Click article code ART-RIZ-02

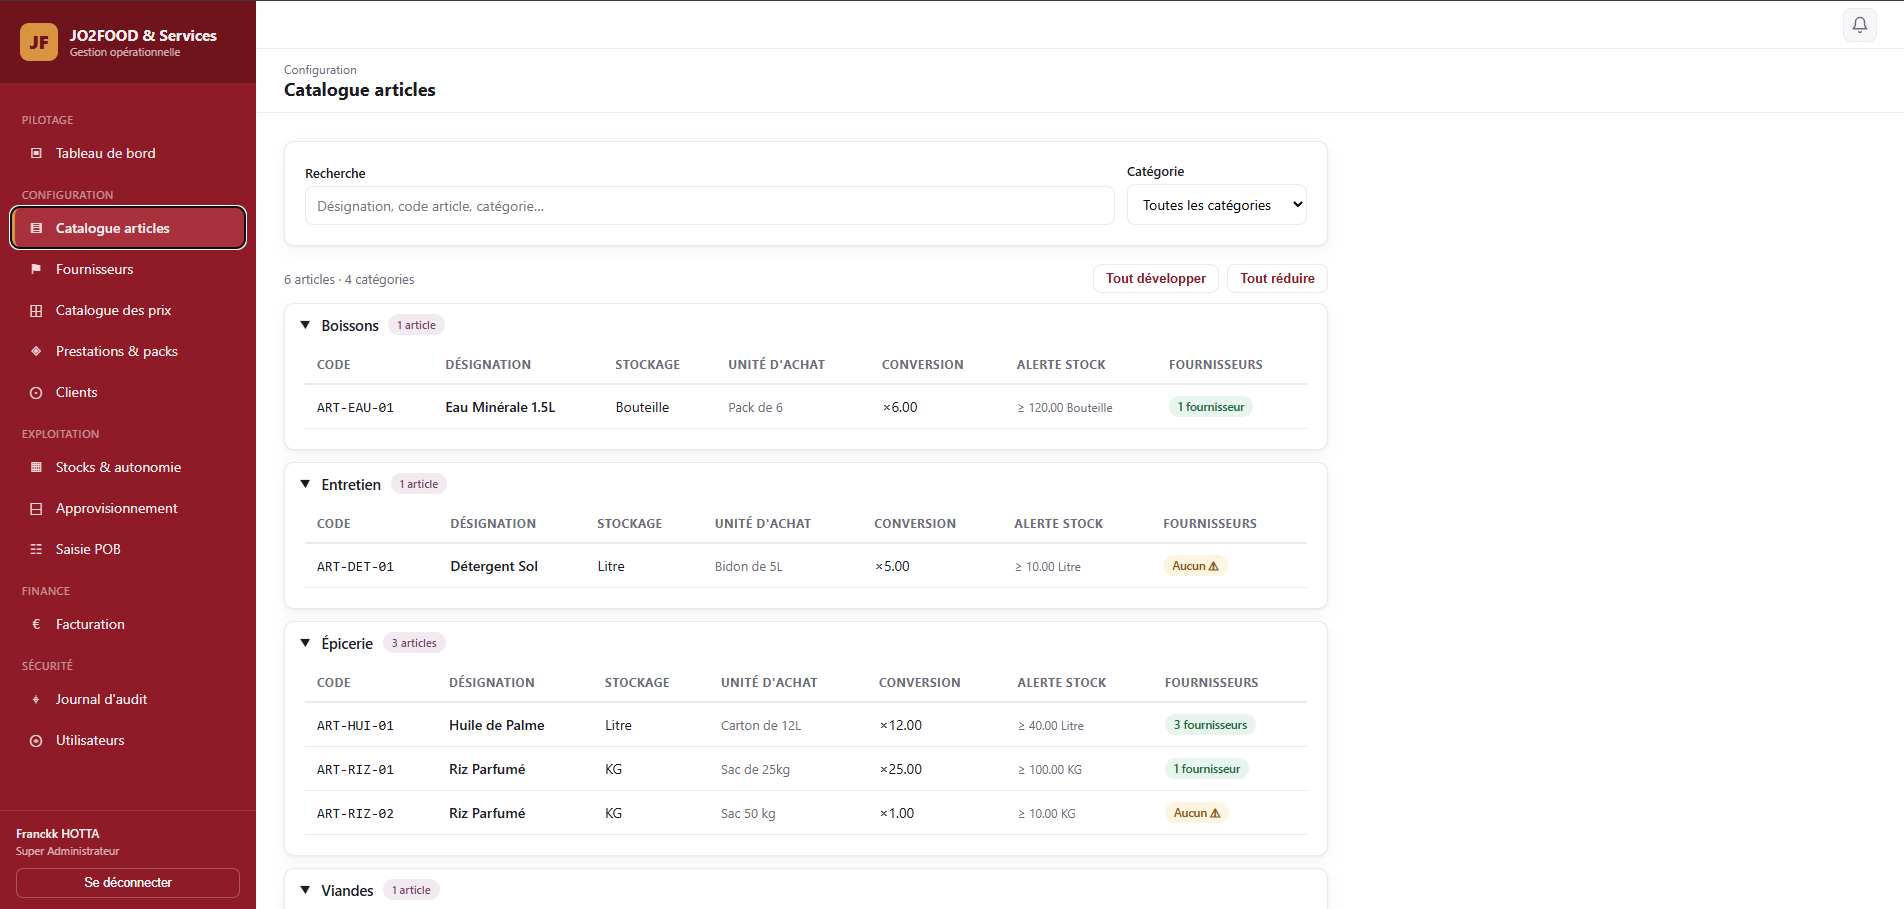click(355, 814)
